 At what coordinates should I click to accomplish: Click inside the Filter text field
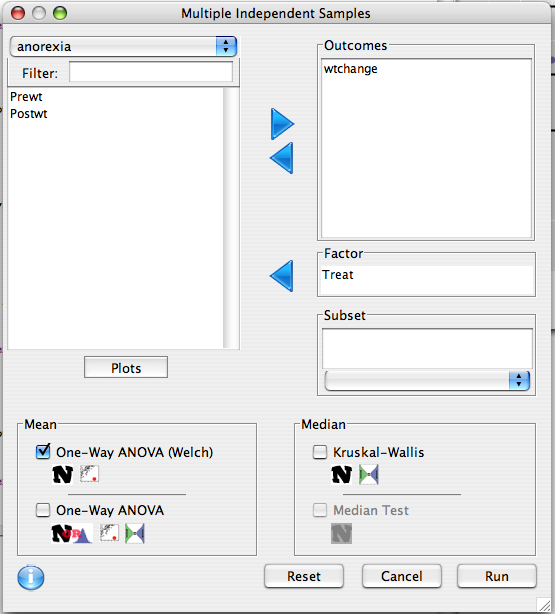151,72
